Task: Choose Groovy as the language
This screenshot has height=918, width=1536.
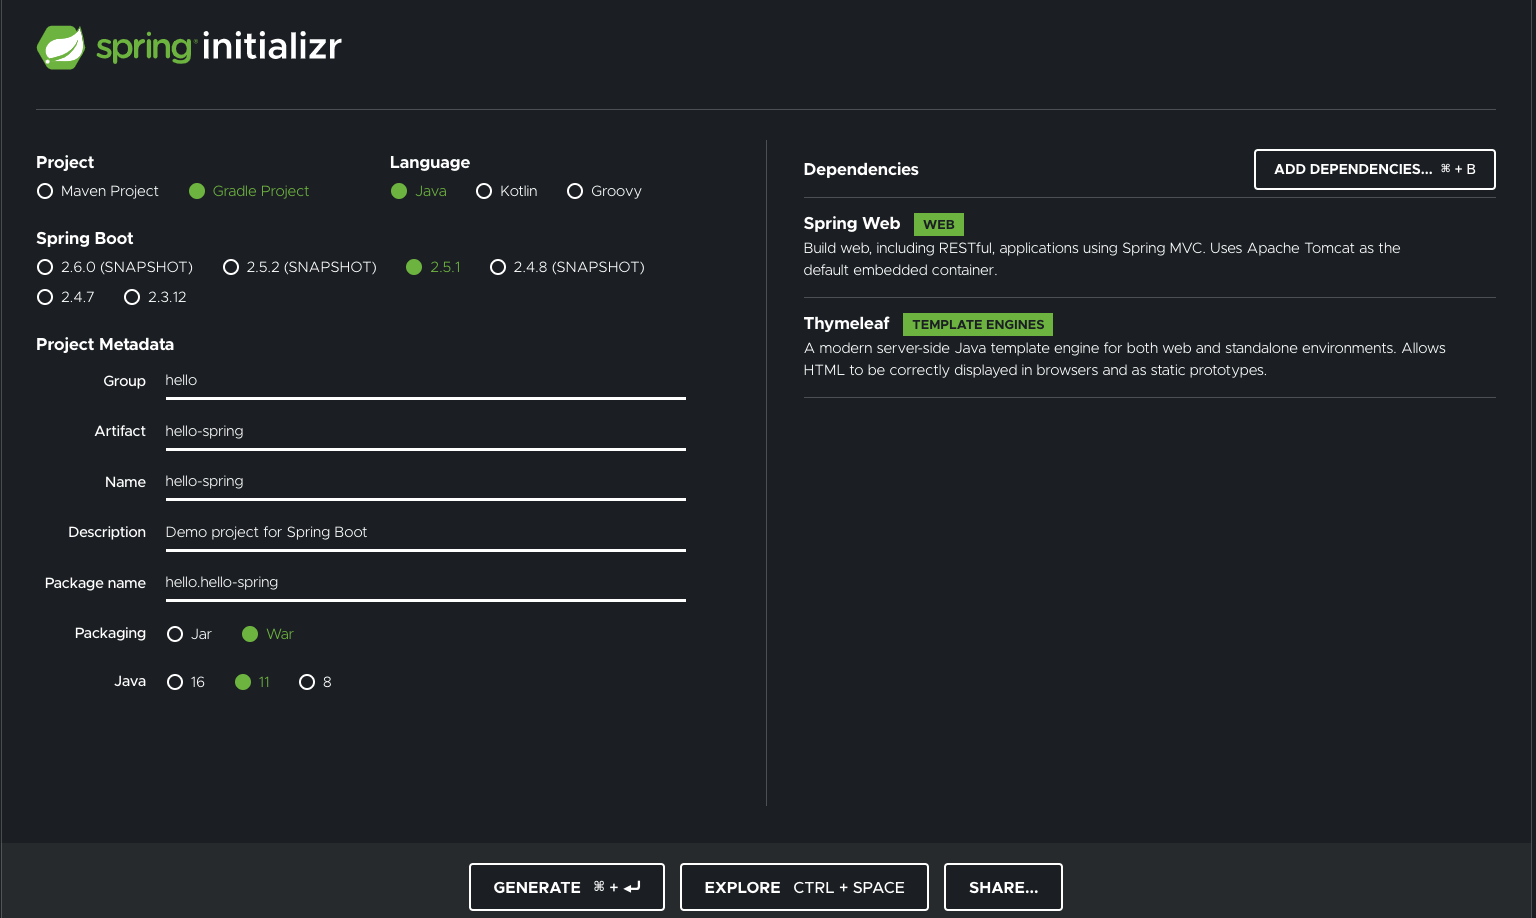Action: [575, 191]
